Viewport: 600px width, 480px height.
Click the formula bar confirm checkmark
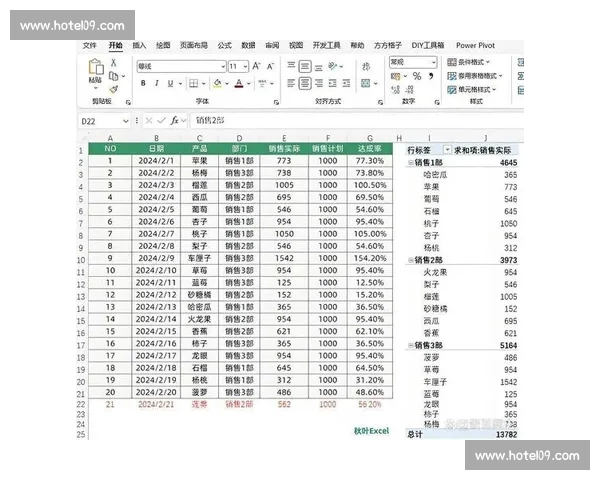(161, 121)
